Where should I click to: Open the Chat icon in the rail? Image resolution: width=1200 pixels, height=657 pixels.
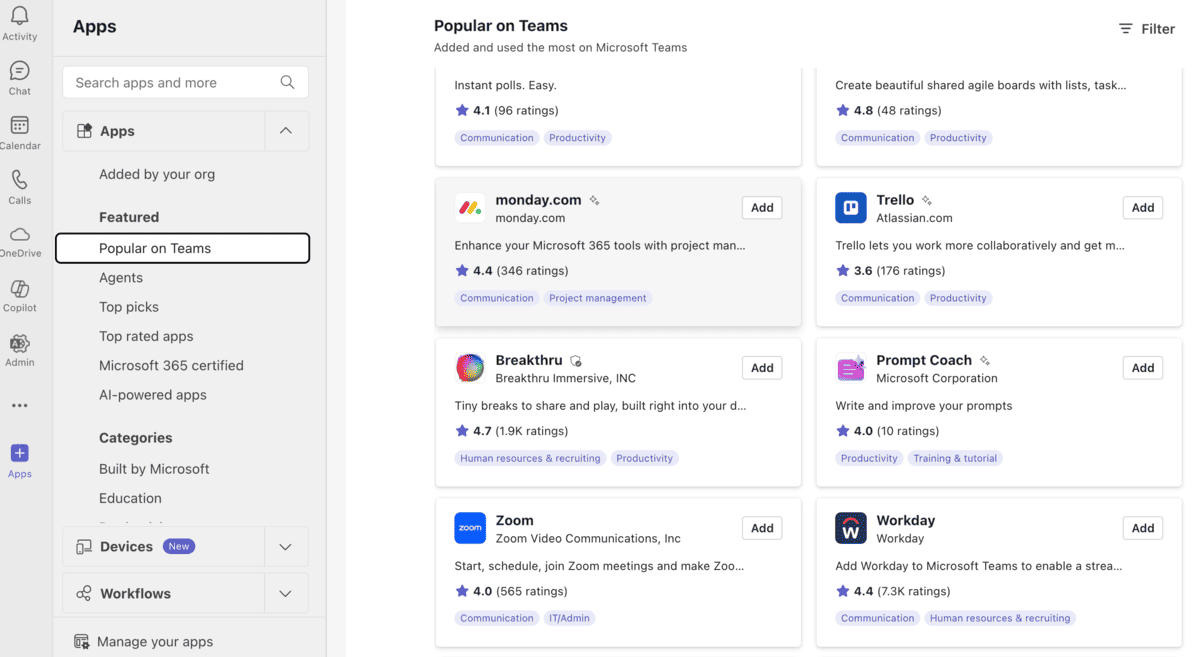coord(19,71)
